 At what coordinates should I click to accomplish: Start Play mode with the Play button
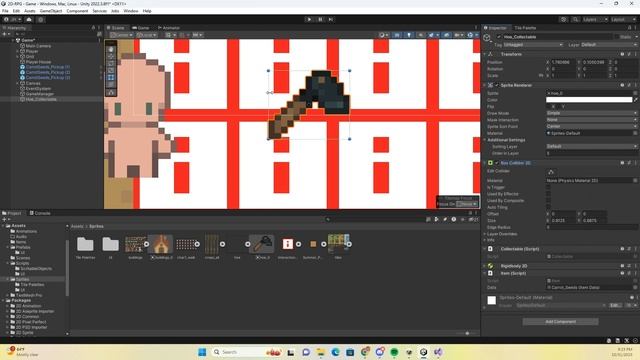click(309, 19)
